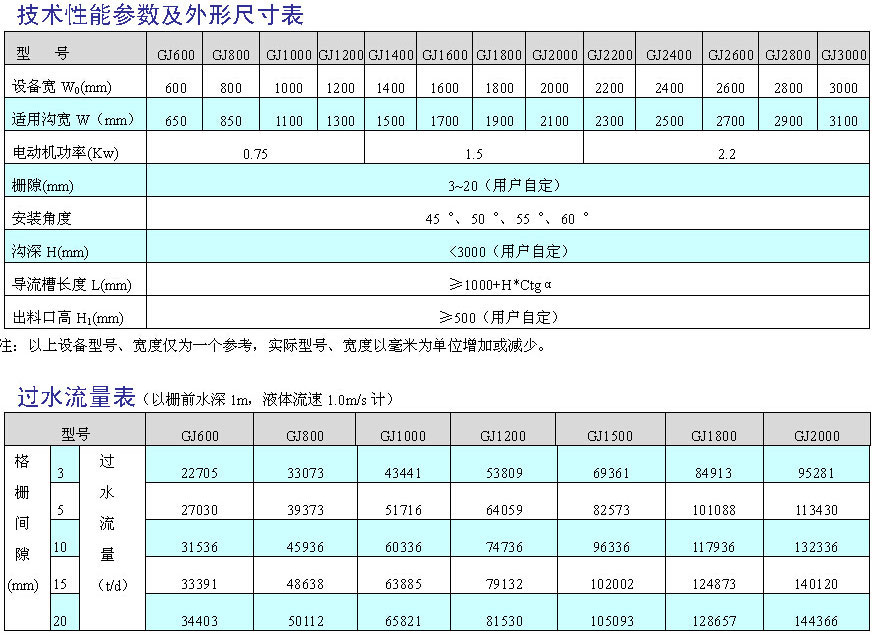Click the 63885 value under GJ1000
Screen dimensions: 879x636
point(403,584)
